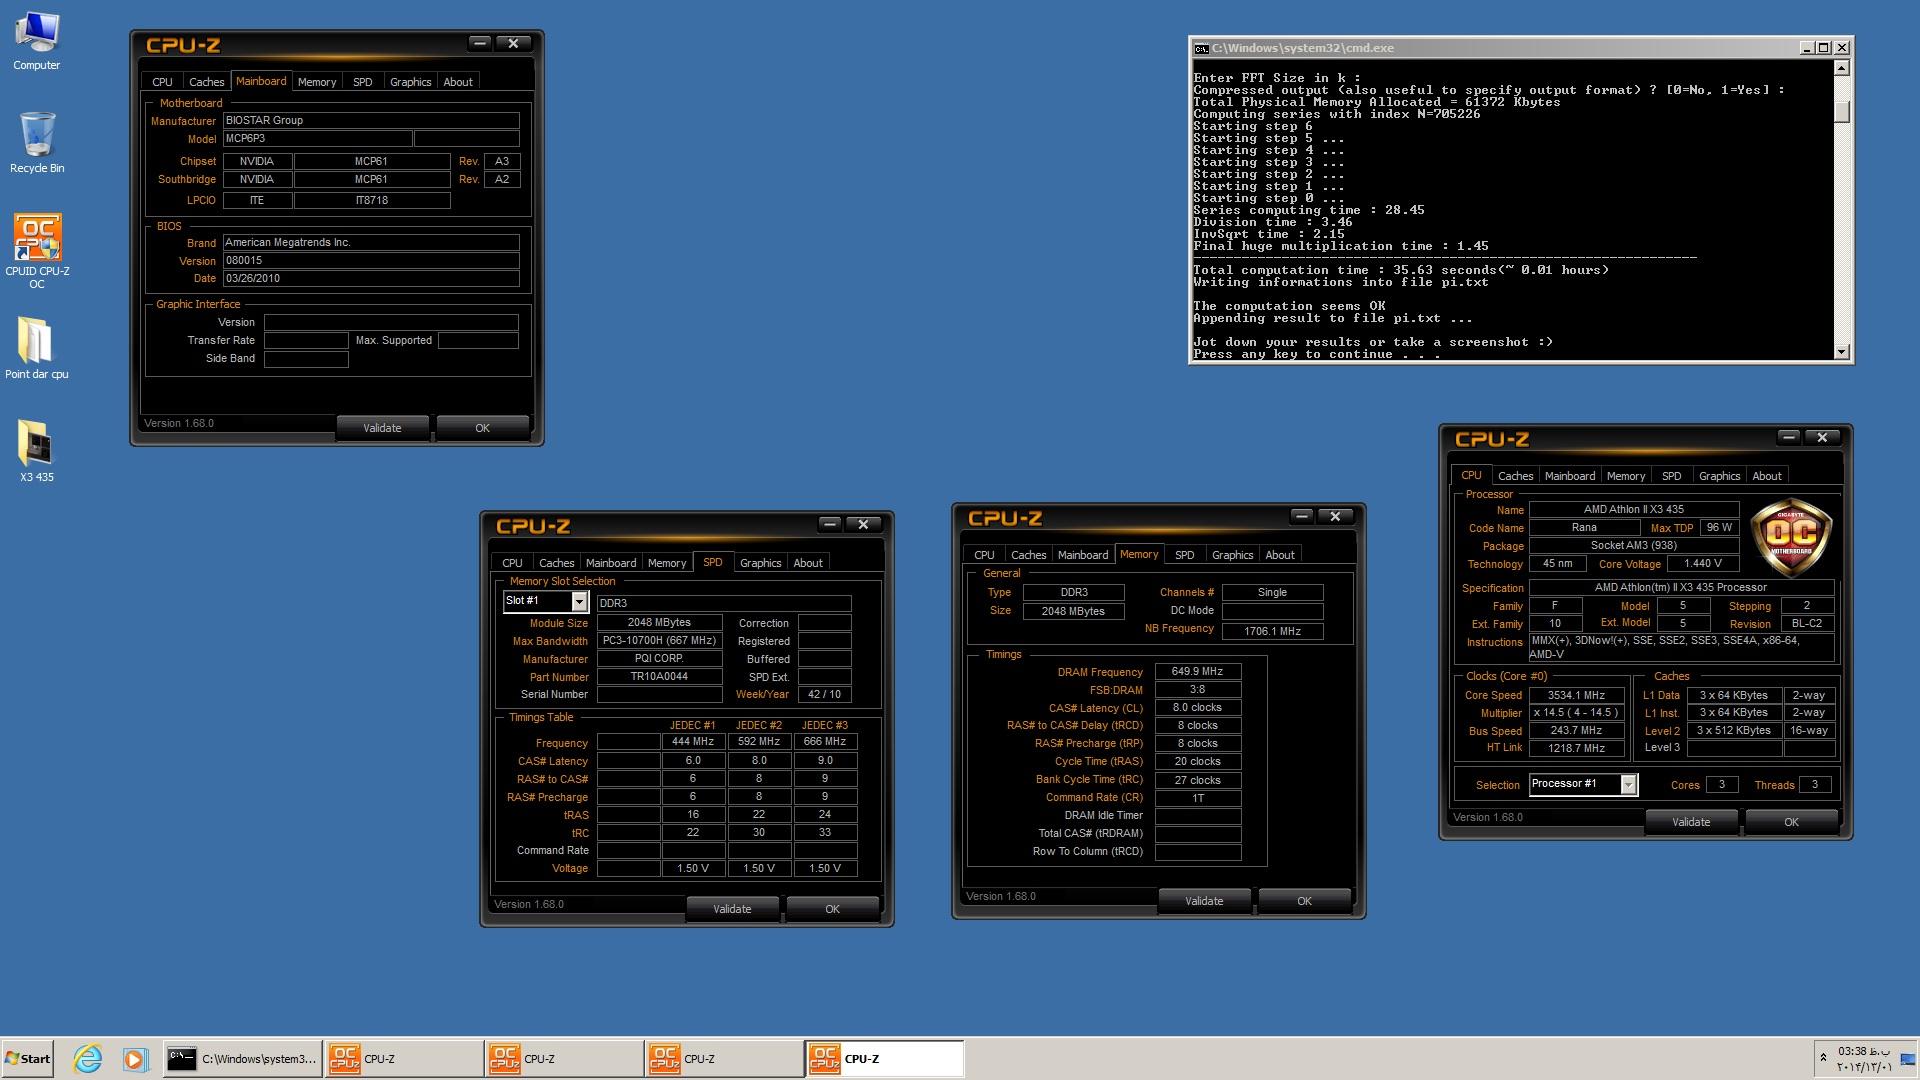
Task: Click the PC3-10700H Max Bandwidth field
Action: tap(659, 641)
